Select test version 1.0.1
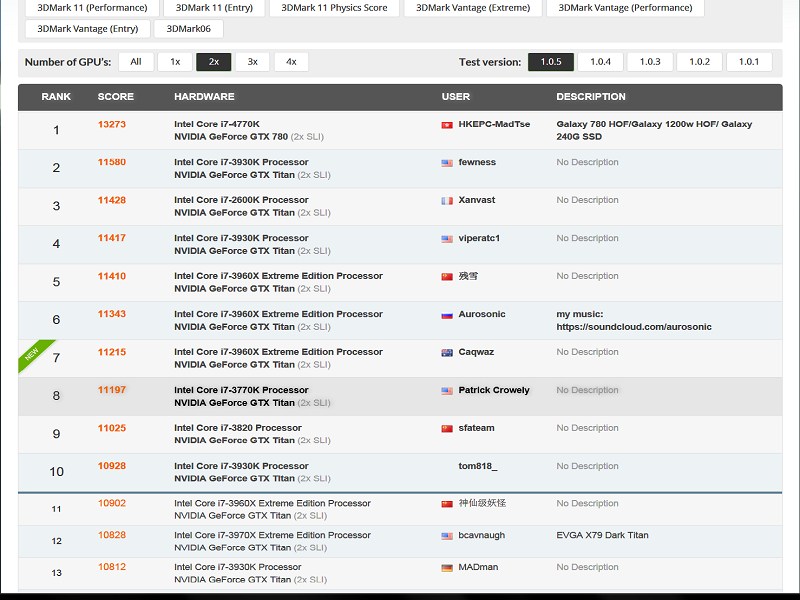Image resolution: width=800 pixels, height=600 pixels. [x=749, y=62]
